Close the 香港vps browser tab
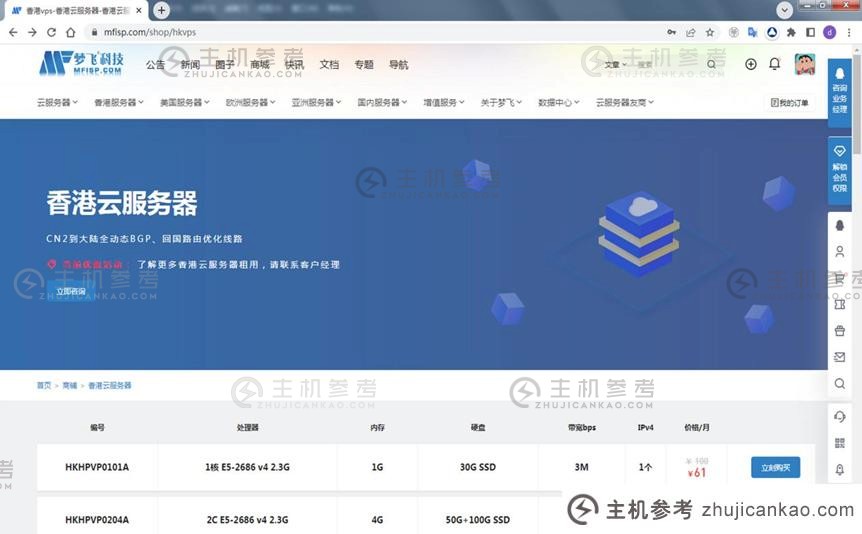Screen dimensions: 862x534 tap(139, 10)
